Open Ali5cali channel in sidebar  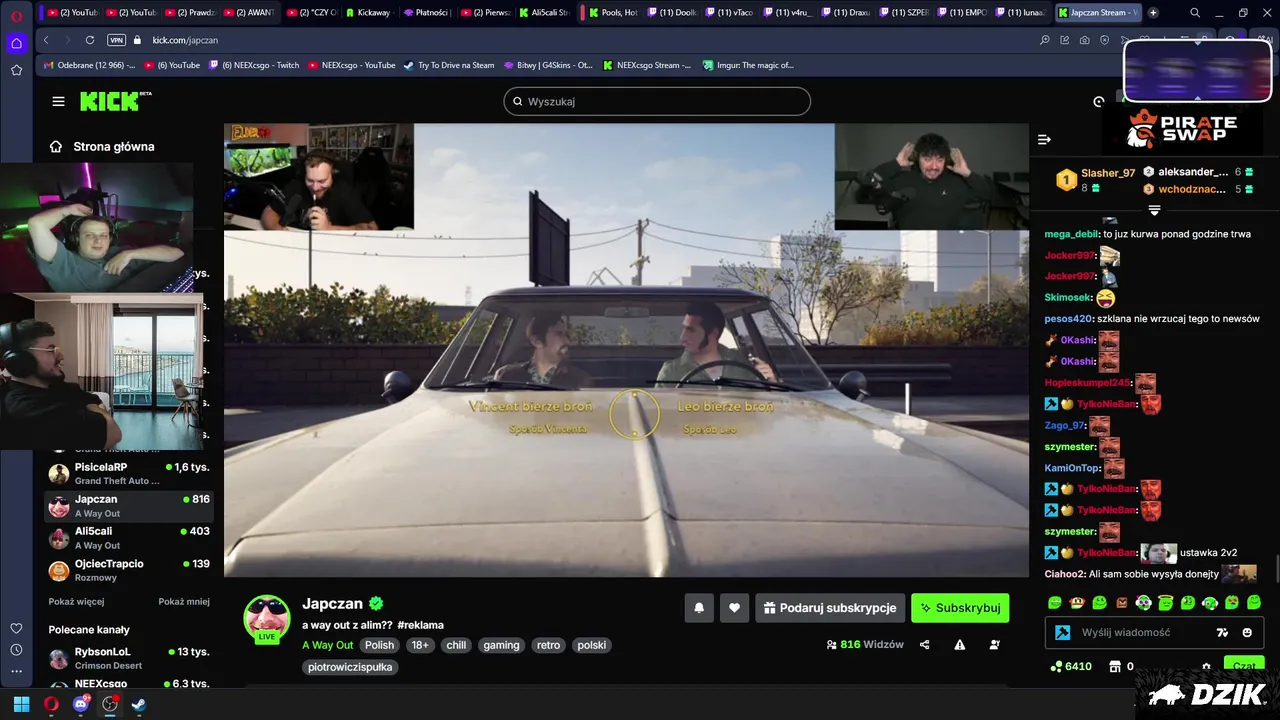click(x=130, y=537)
